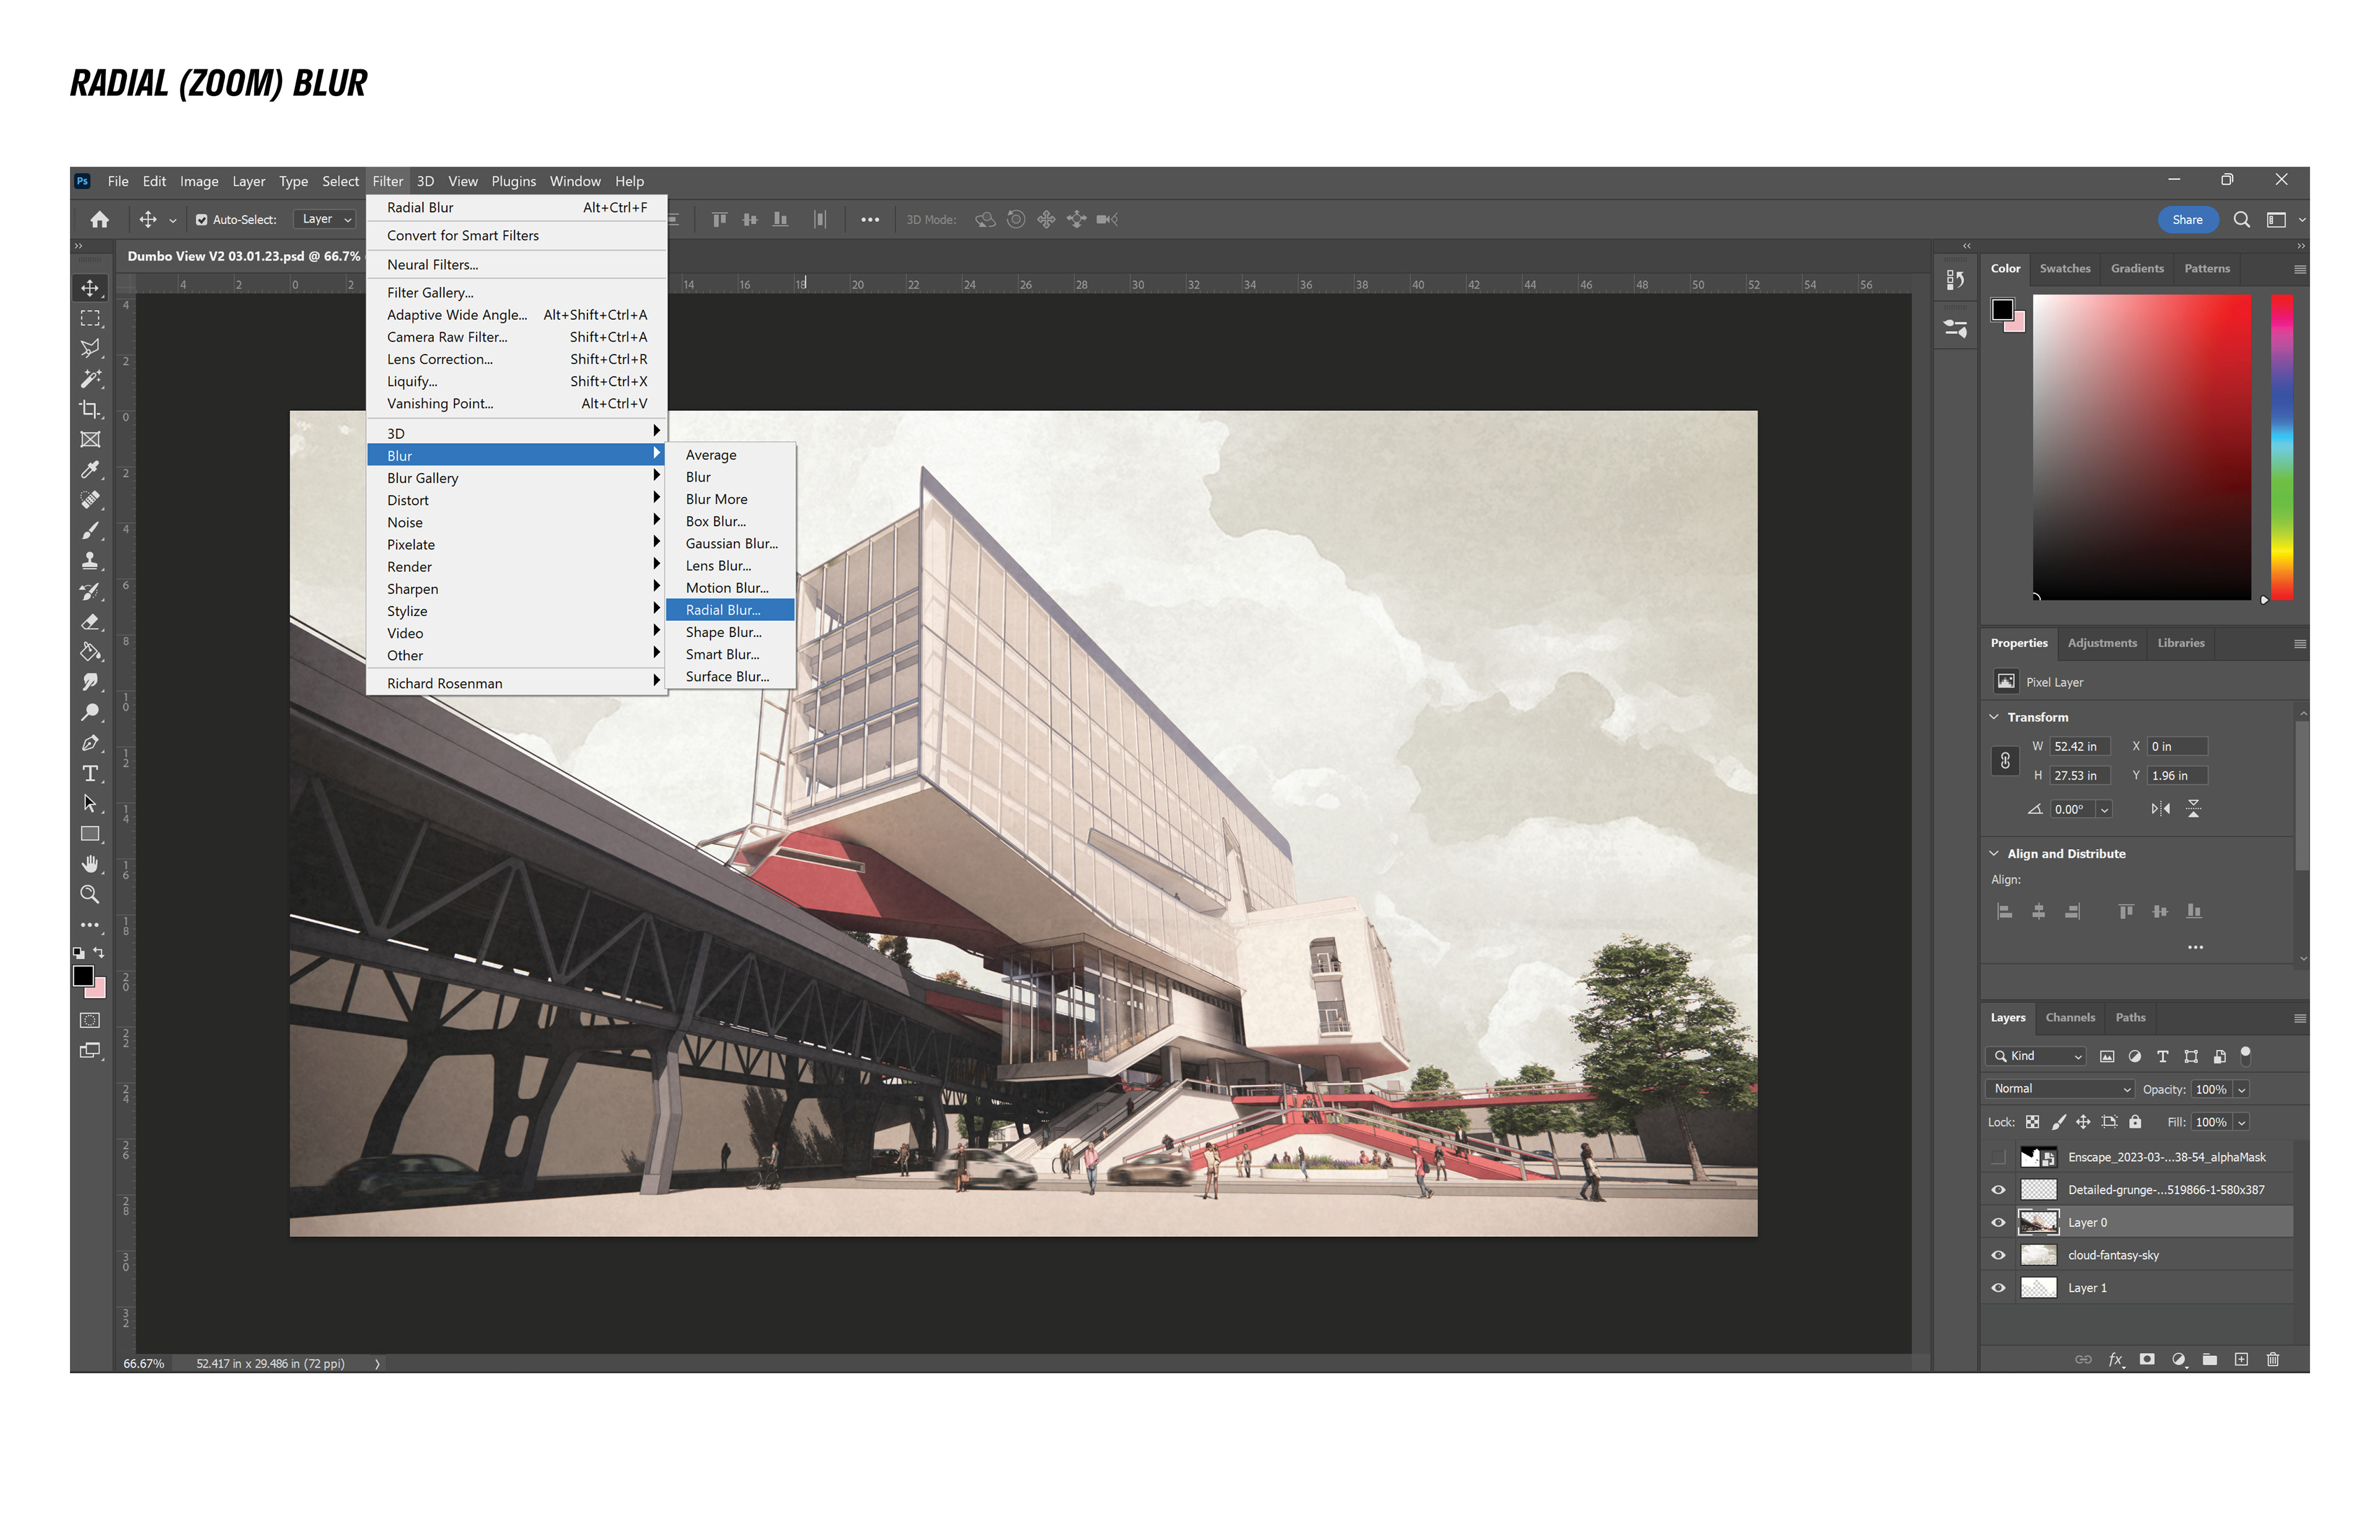
Task: Select the Hand tool
Action: click(x=90, y=864)
